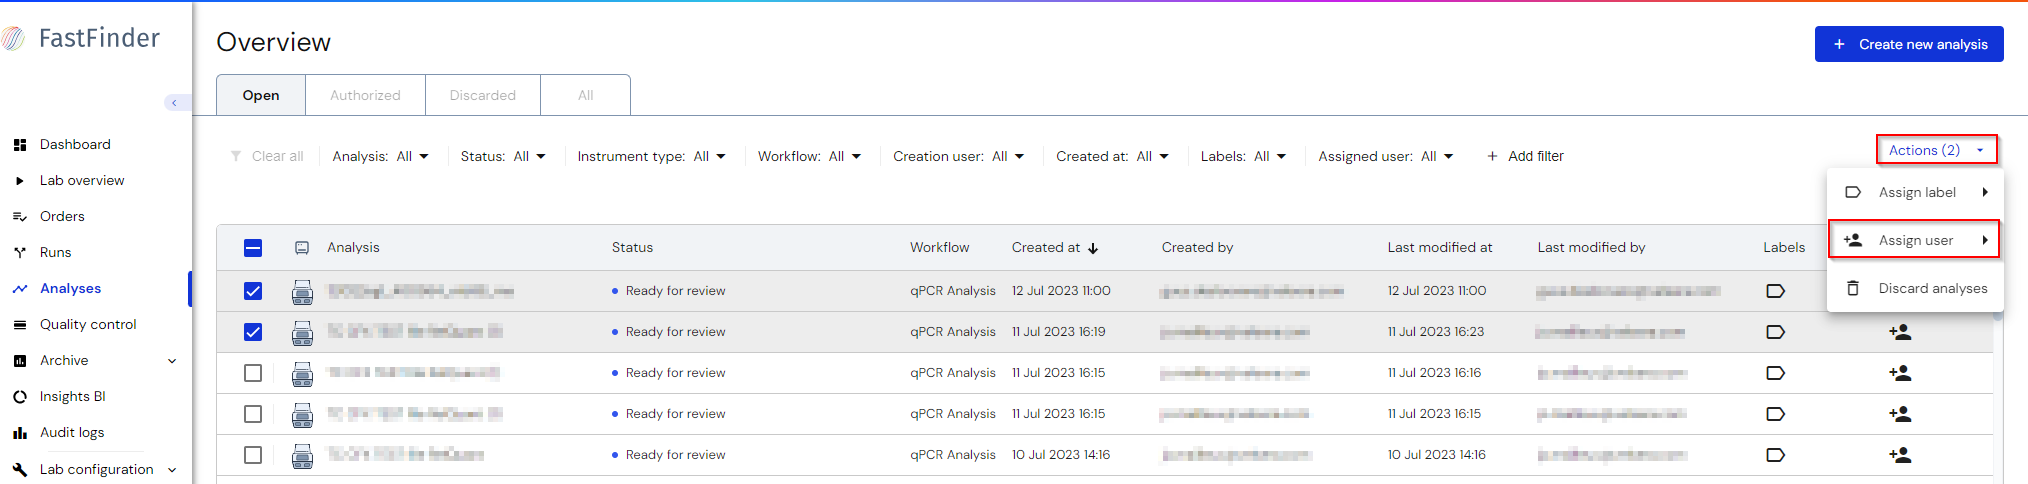2028x484 pixels.
Task: Open the Analysis filter dropdown
Action: point(381,156)
